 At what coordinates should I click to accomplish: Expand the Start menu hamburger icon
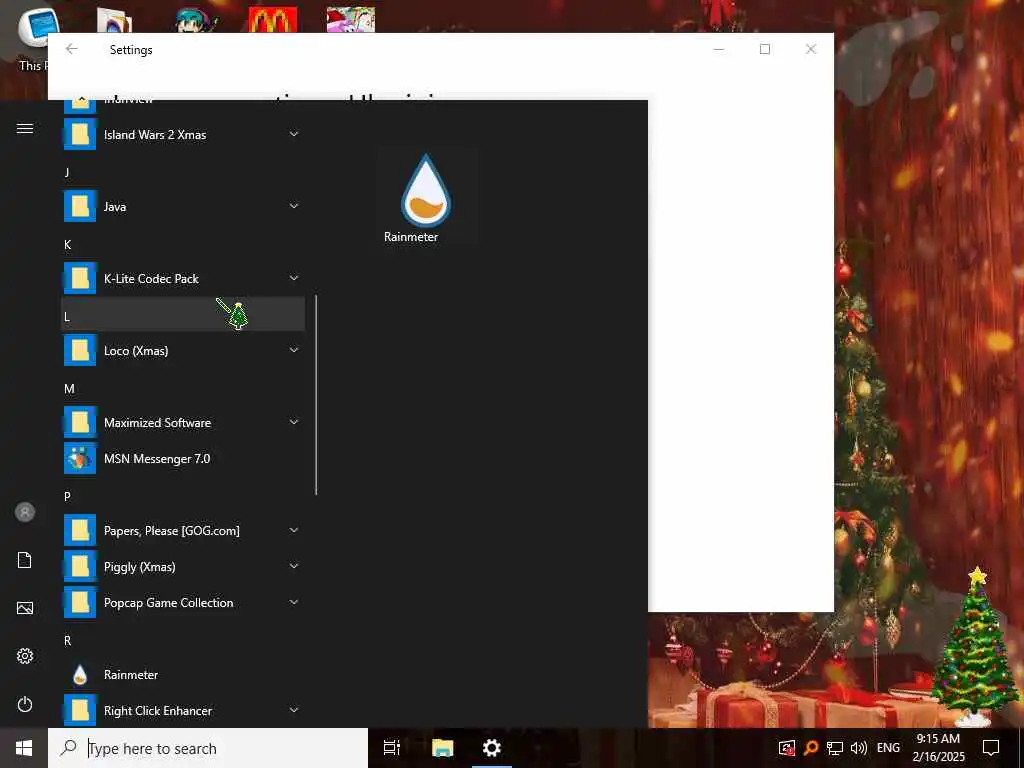(x=25, y=128)
